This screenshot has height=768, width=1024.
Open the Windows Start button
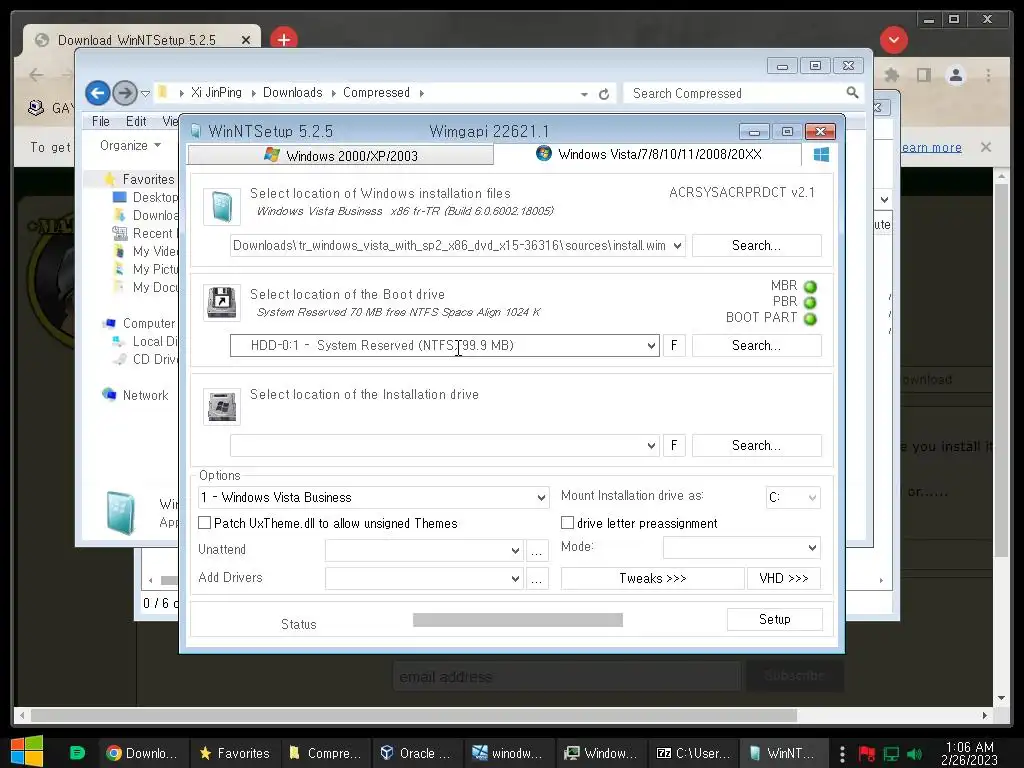click(27, 752)
